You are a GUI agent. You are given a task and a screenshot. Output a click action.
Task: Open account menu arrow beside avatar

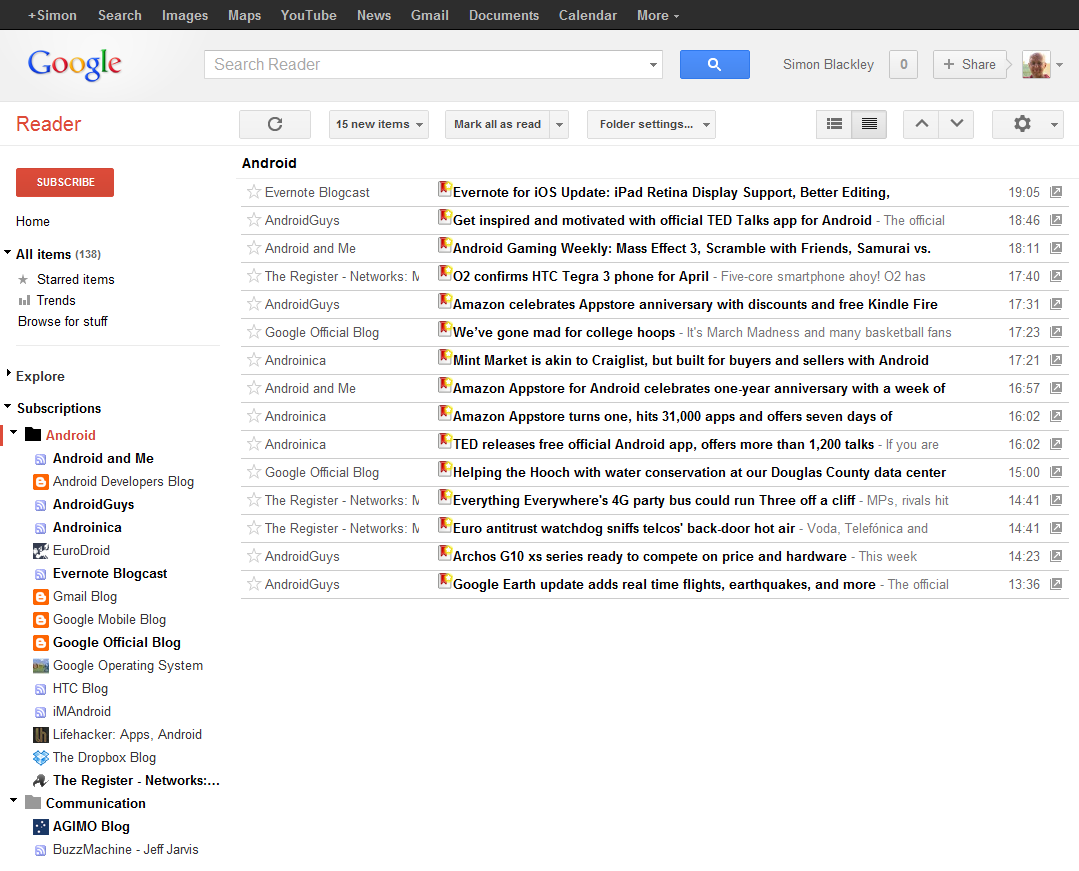coord(1059,65)
